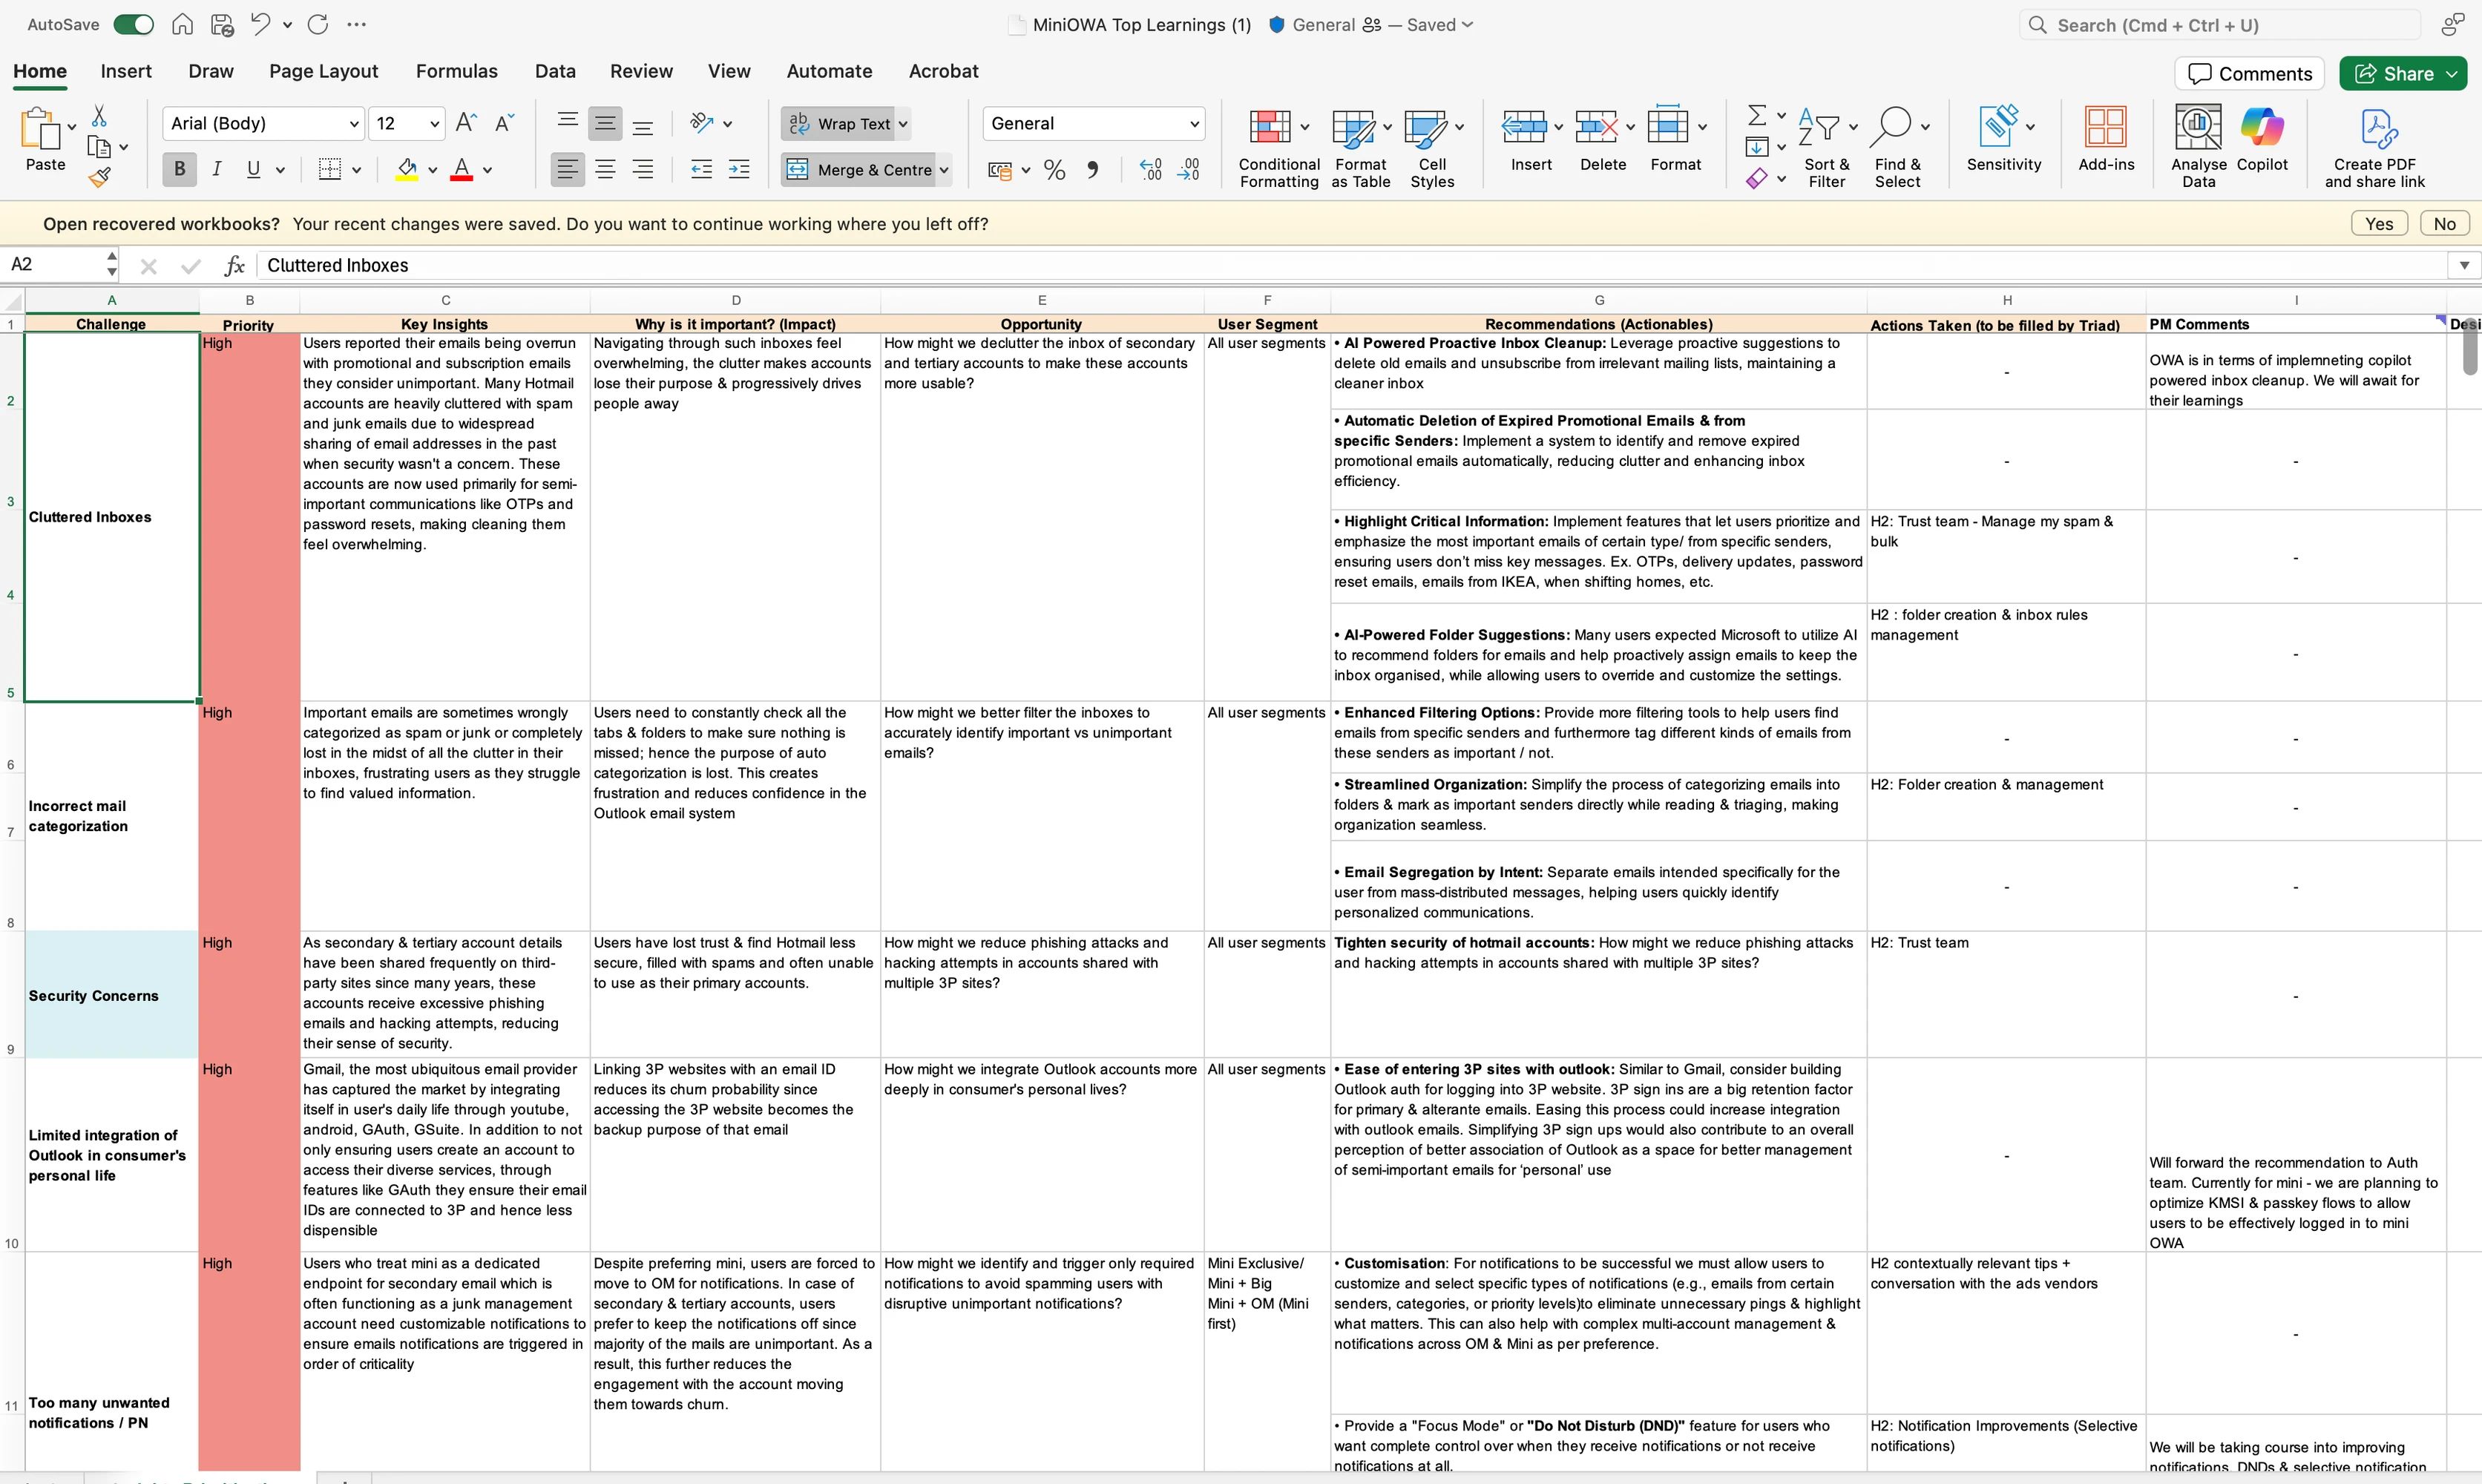Click the Fill Colour bucket icon

pyautogui.click(x=407, y=169)
